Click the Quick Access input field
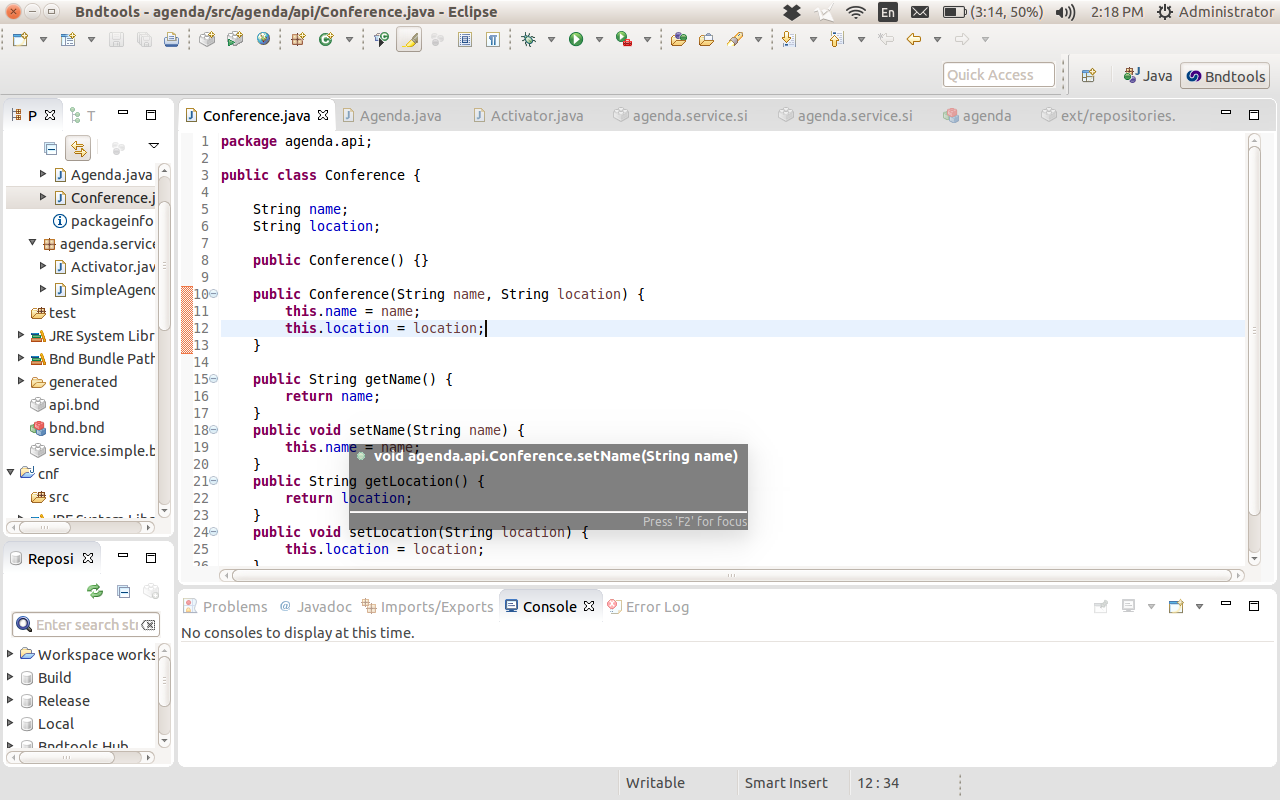 point(999,75)
